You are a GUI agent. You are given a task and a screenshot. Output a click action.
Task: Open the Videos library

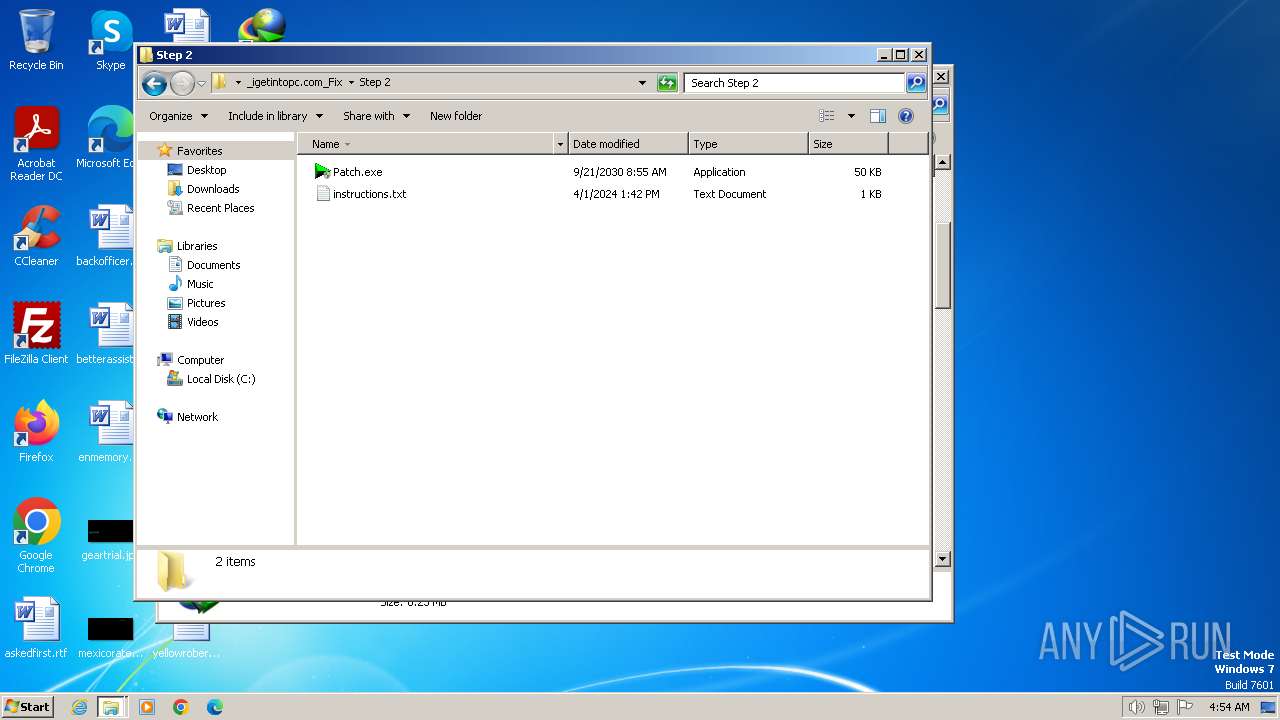202,322
